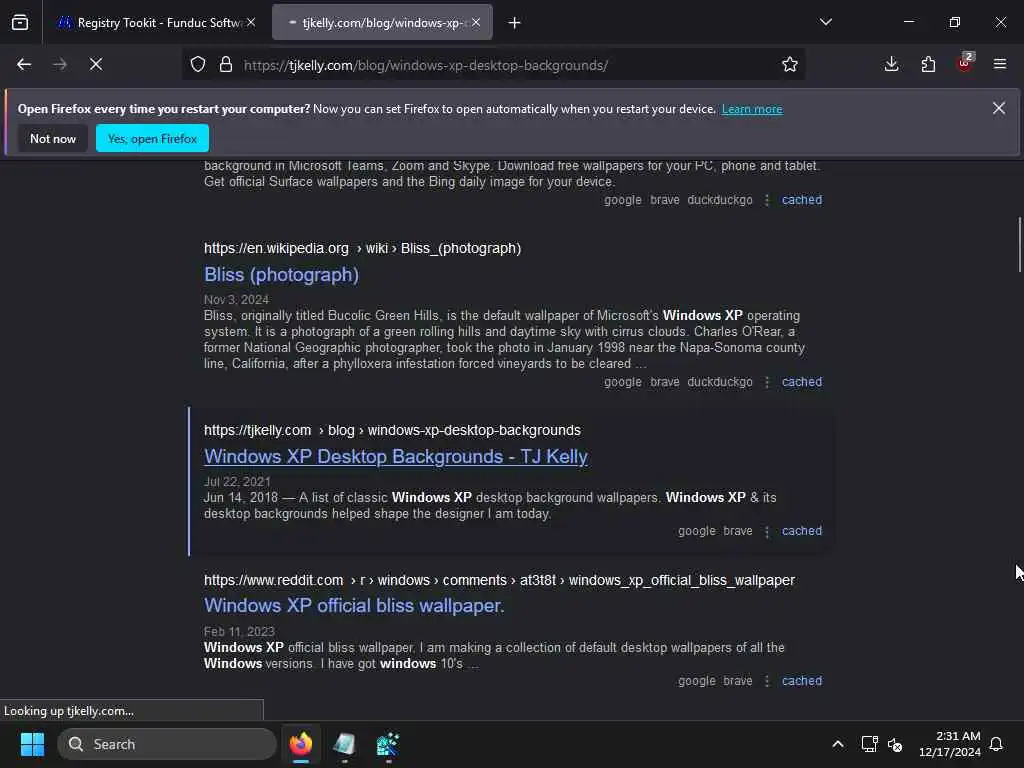Screen dimensions: 1024x768
Task: Expand more options for the reddit result
Action: 767,681
